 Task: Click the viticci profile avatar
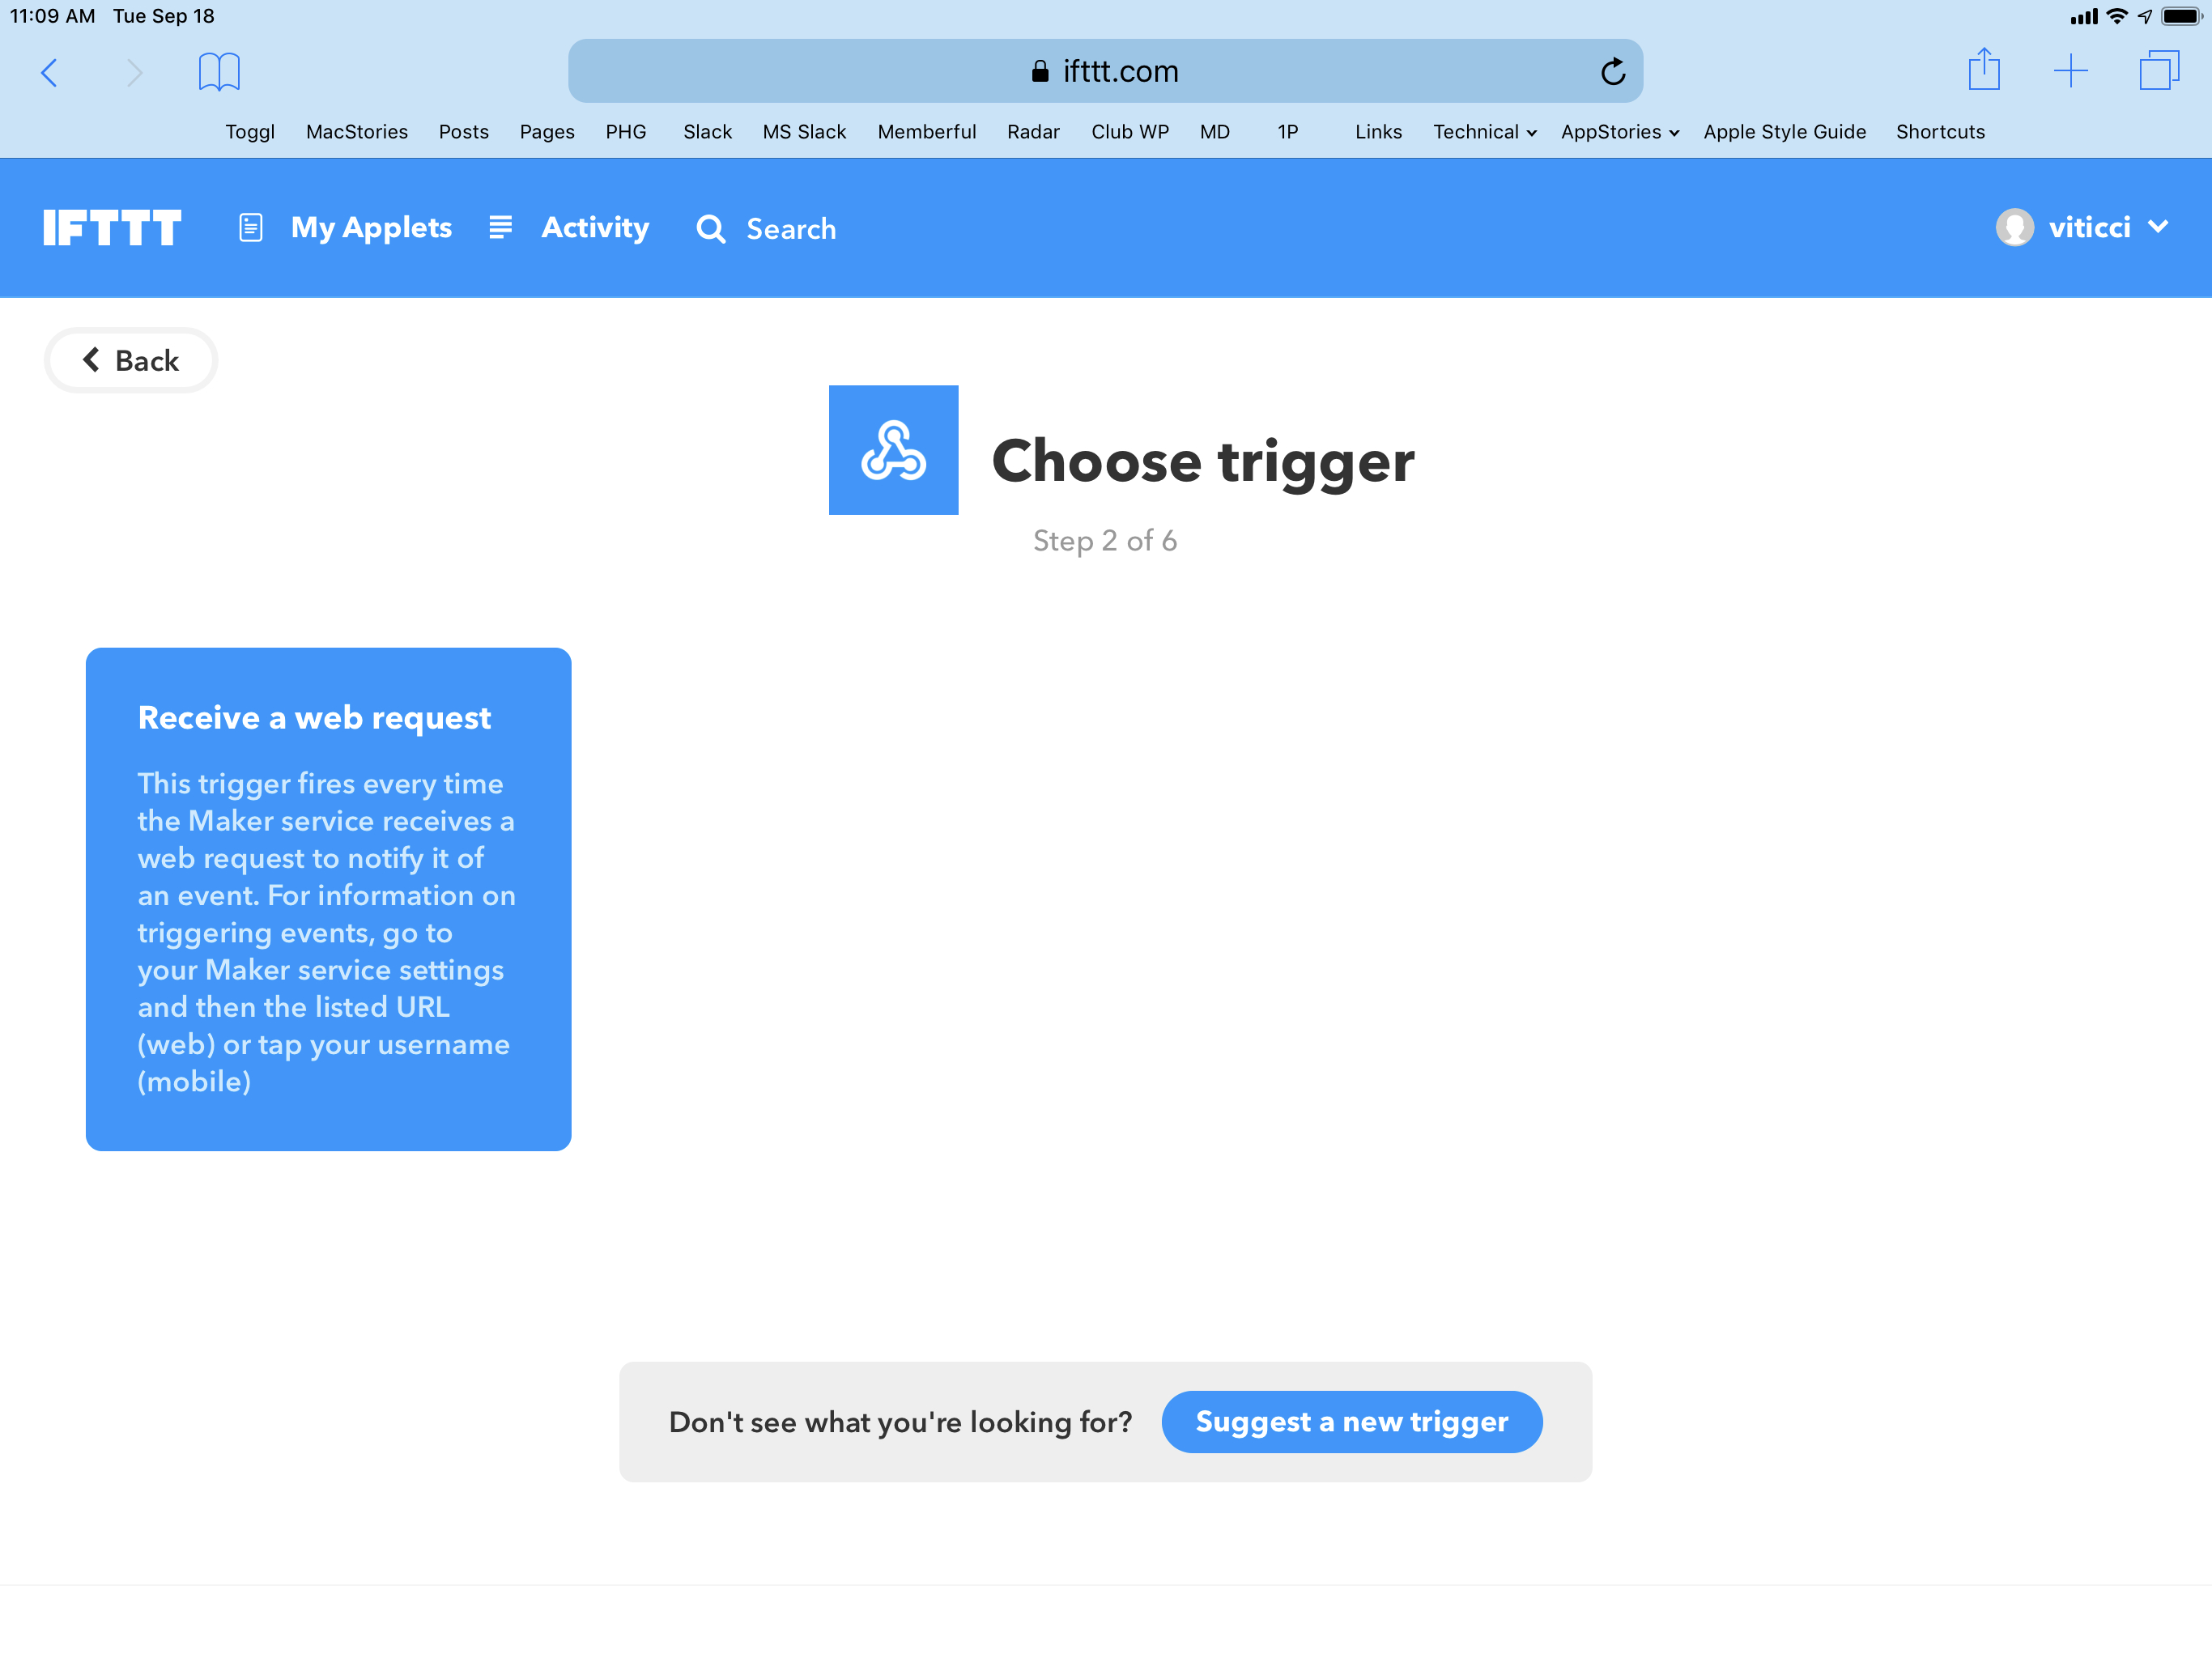click(x=2014, y=227)
